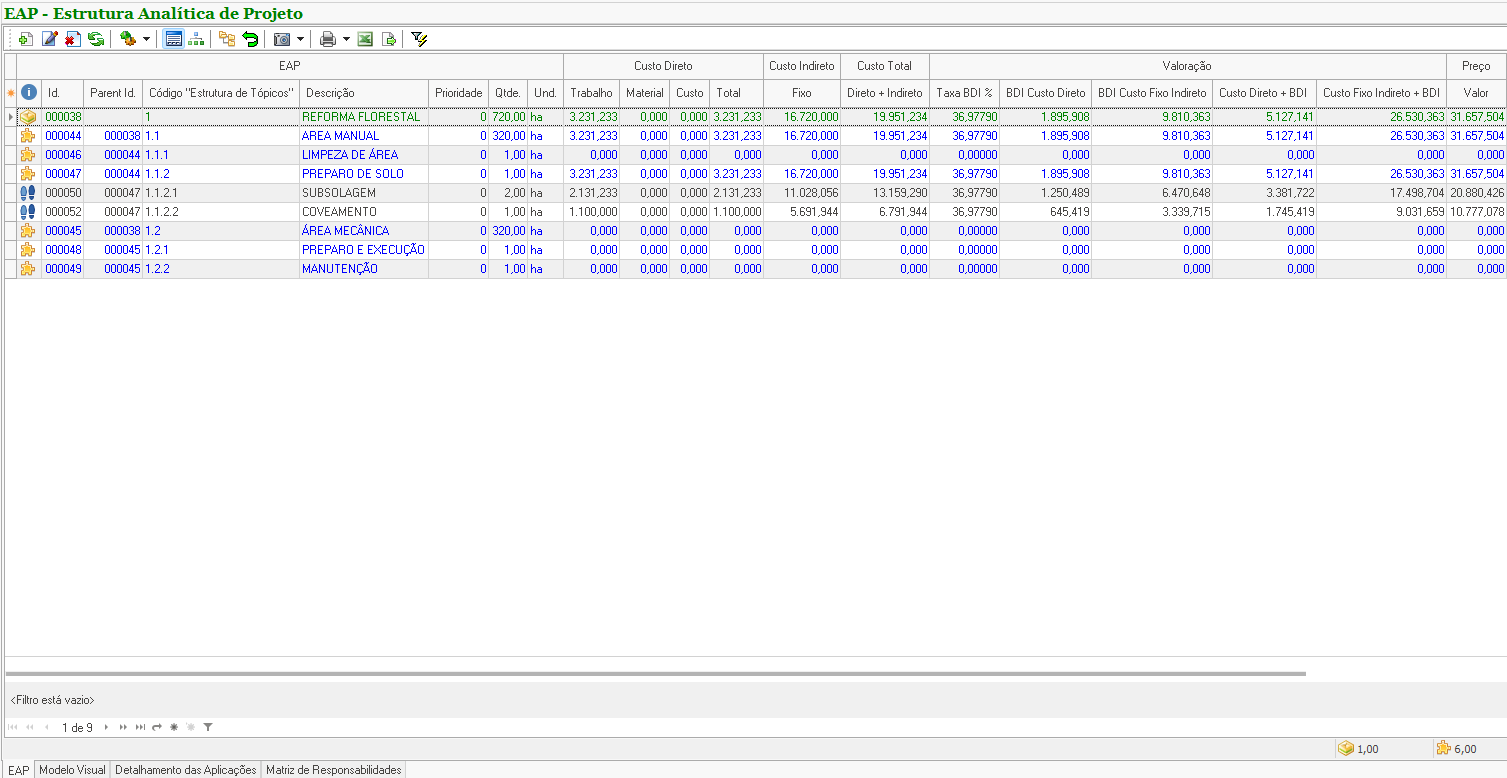Image resolution: width=1507 pixels, height=778 pixels.
Task: Go to next record in navigator
Action: (107, 727)
